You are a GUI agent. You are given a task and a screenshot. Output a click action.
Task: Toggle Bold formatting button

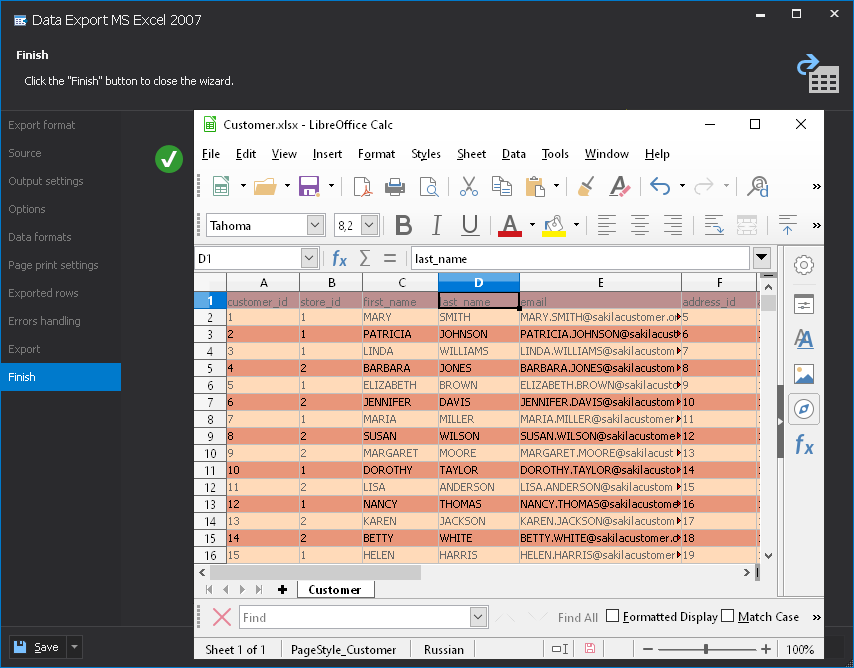[x=404, y=225]
